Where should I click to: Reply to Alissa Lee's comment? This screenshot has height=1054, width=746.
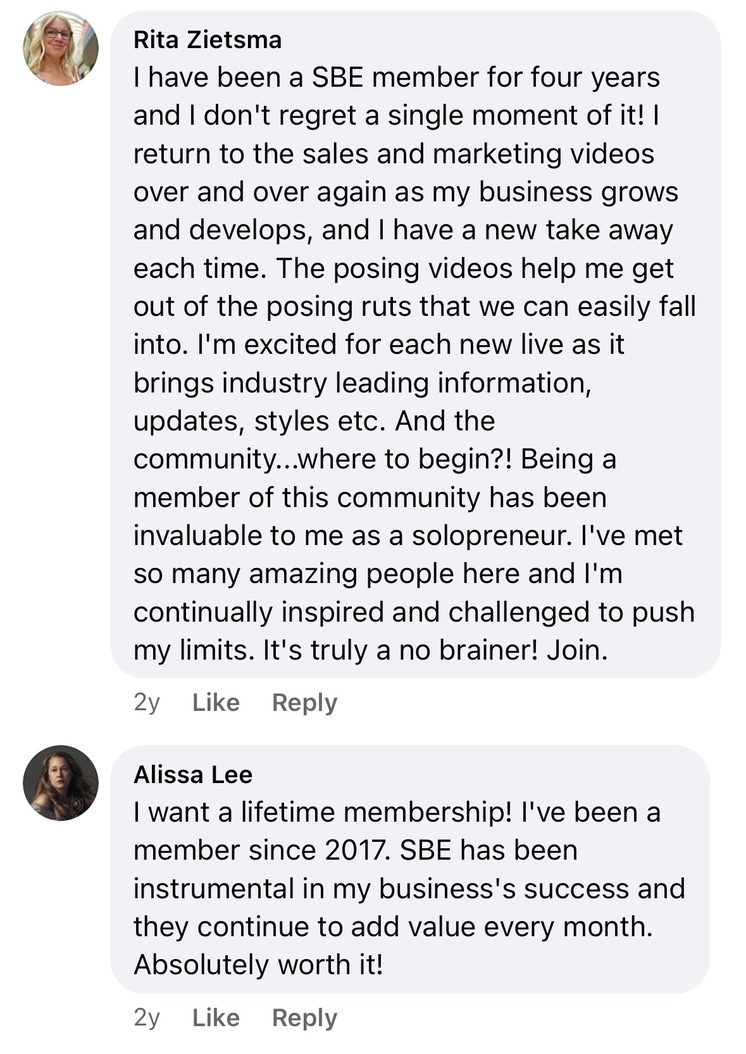pyautogui.click(x=304, y=1018)
